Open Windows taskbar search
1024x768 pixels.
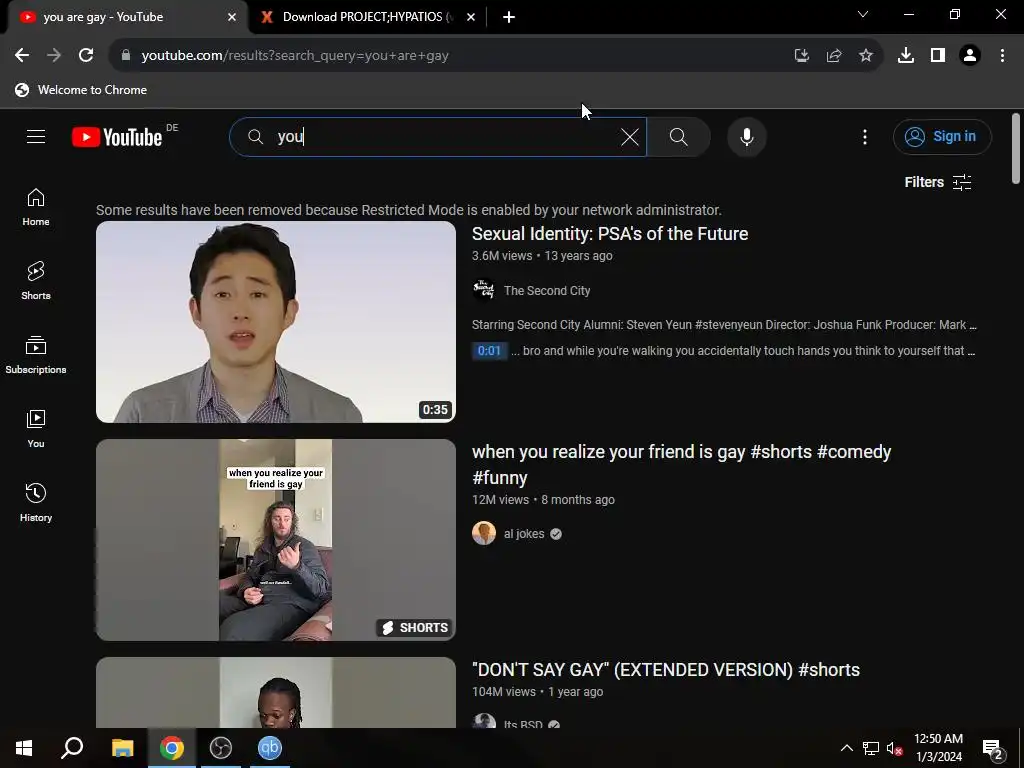[72, 748]
